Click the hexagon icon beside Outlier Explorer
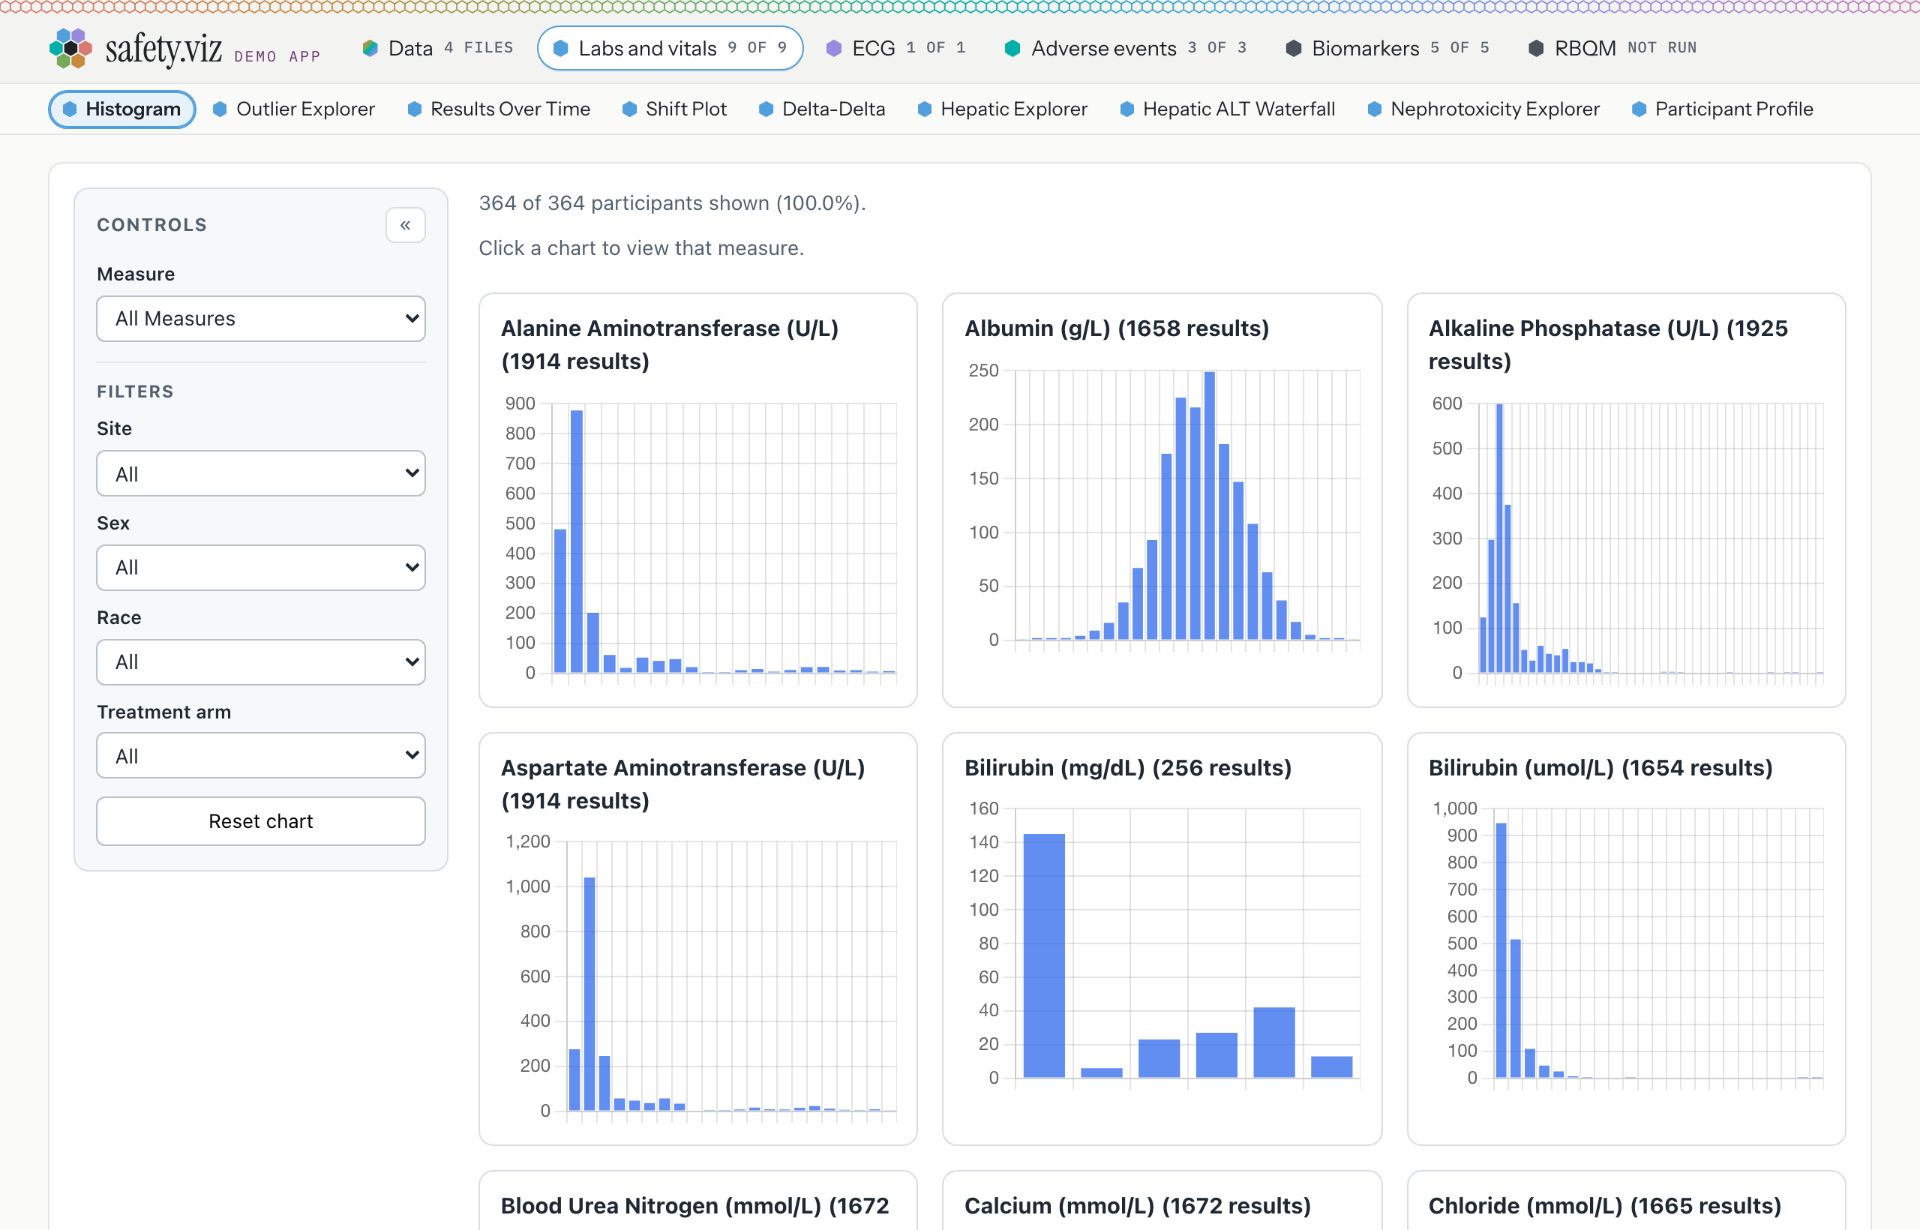Image resolution: width=1920 pixels, height=1230 pixels. [220, 109]
